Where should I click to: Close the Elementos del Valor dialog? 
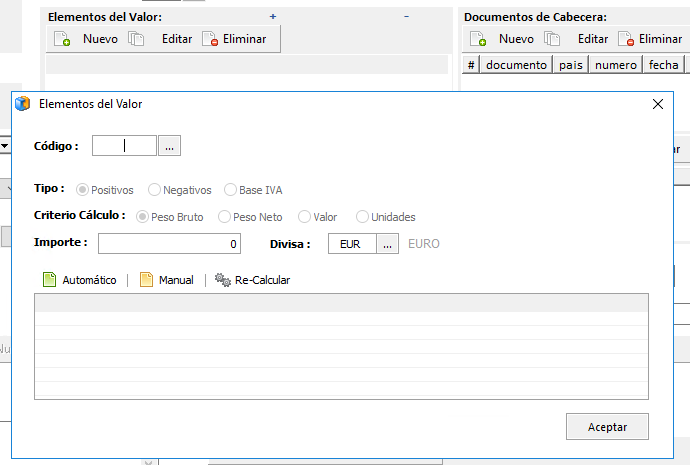(658, 104)
